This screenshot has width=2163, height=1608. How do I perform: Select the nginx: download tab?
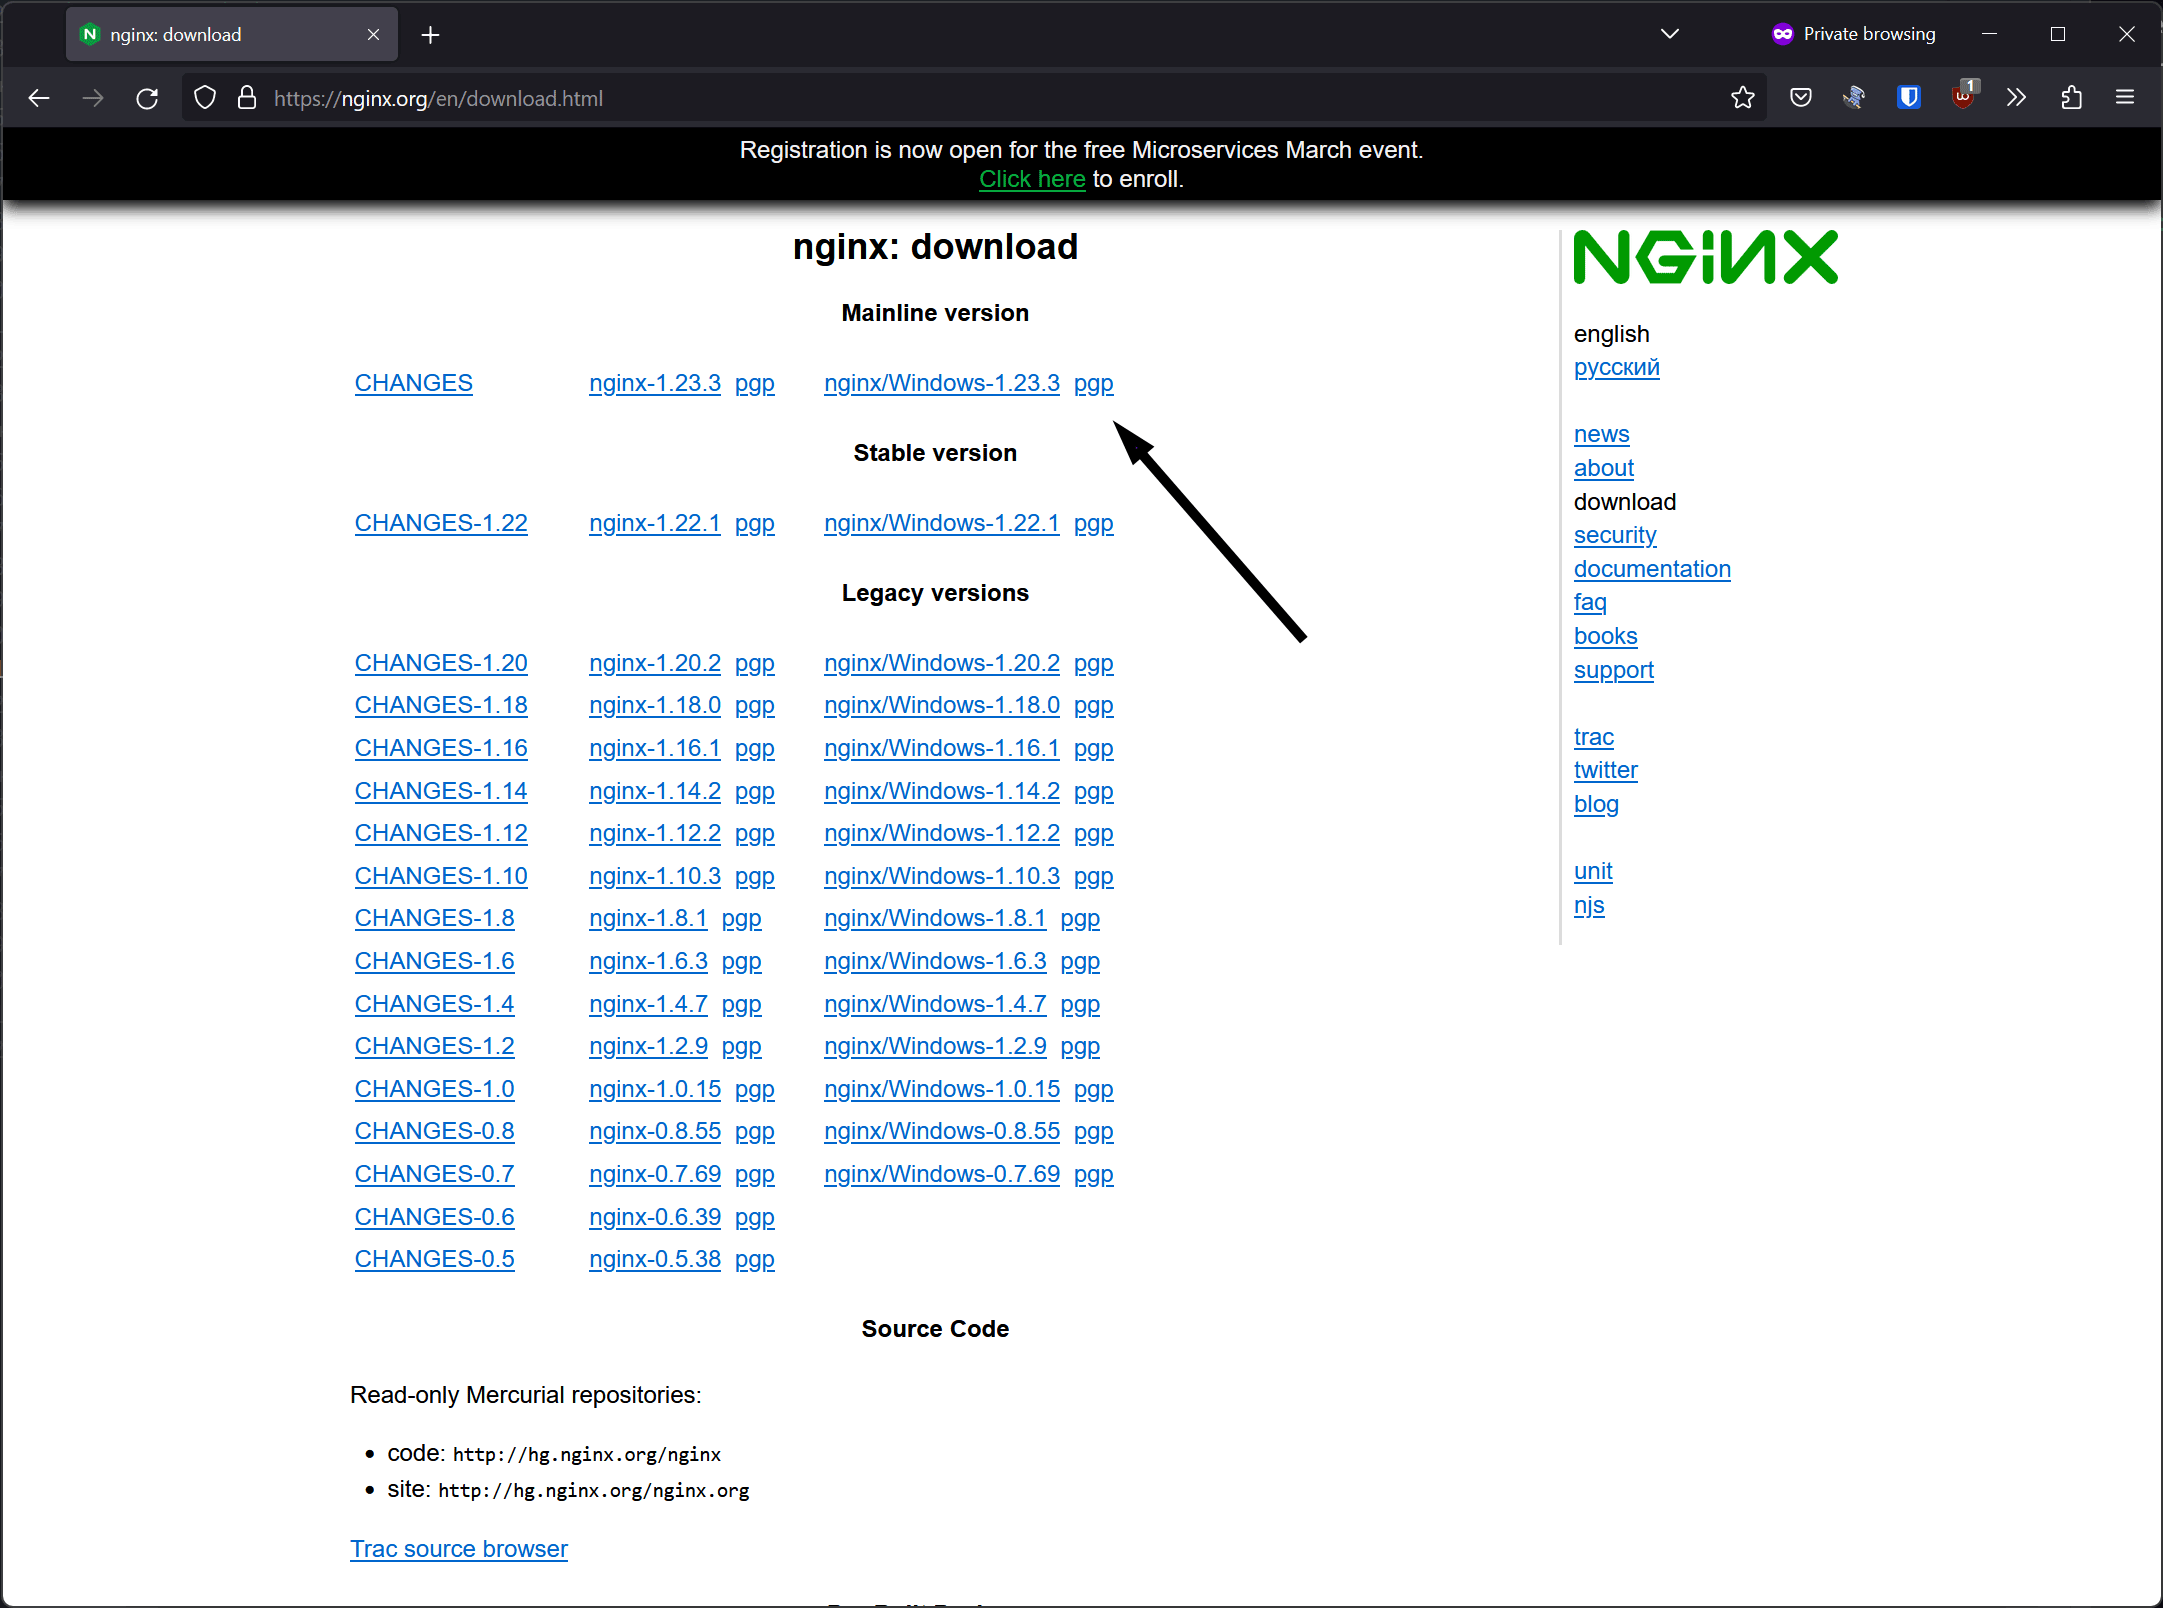point(200,33)
